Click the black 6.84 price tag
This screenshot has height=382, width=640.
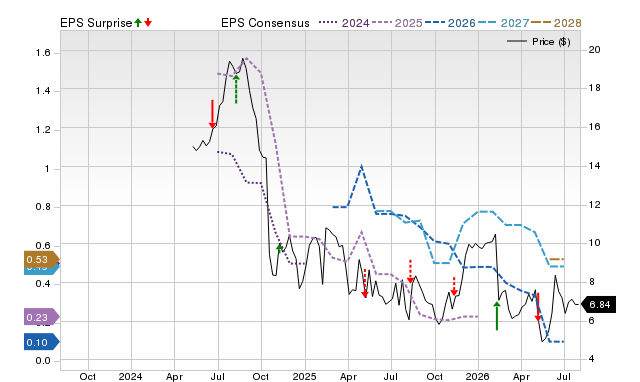click(598, 304)
